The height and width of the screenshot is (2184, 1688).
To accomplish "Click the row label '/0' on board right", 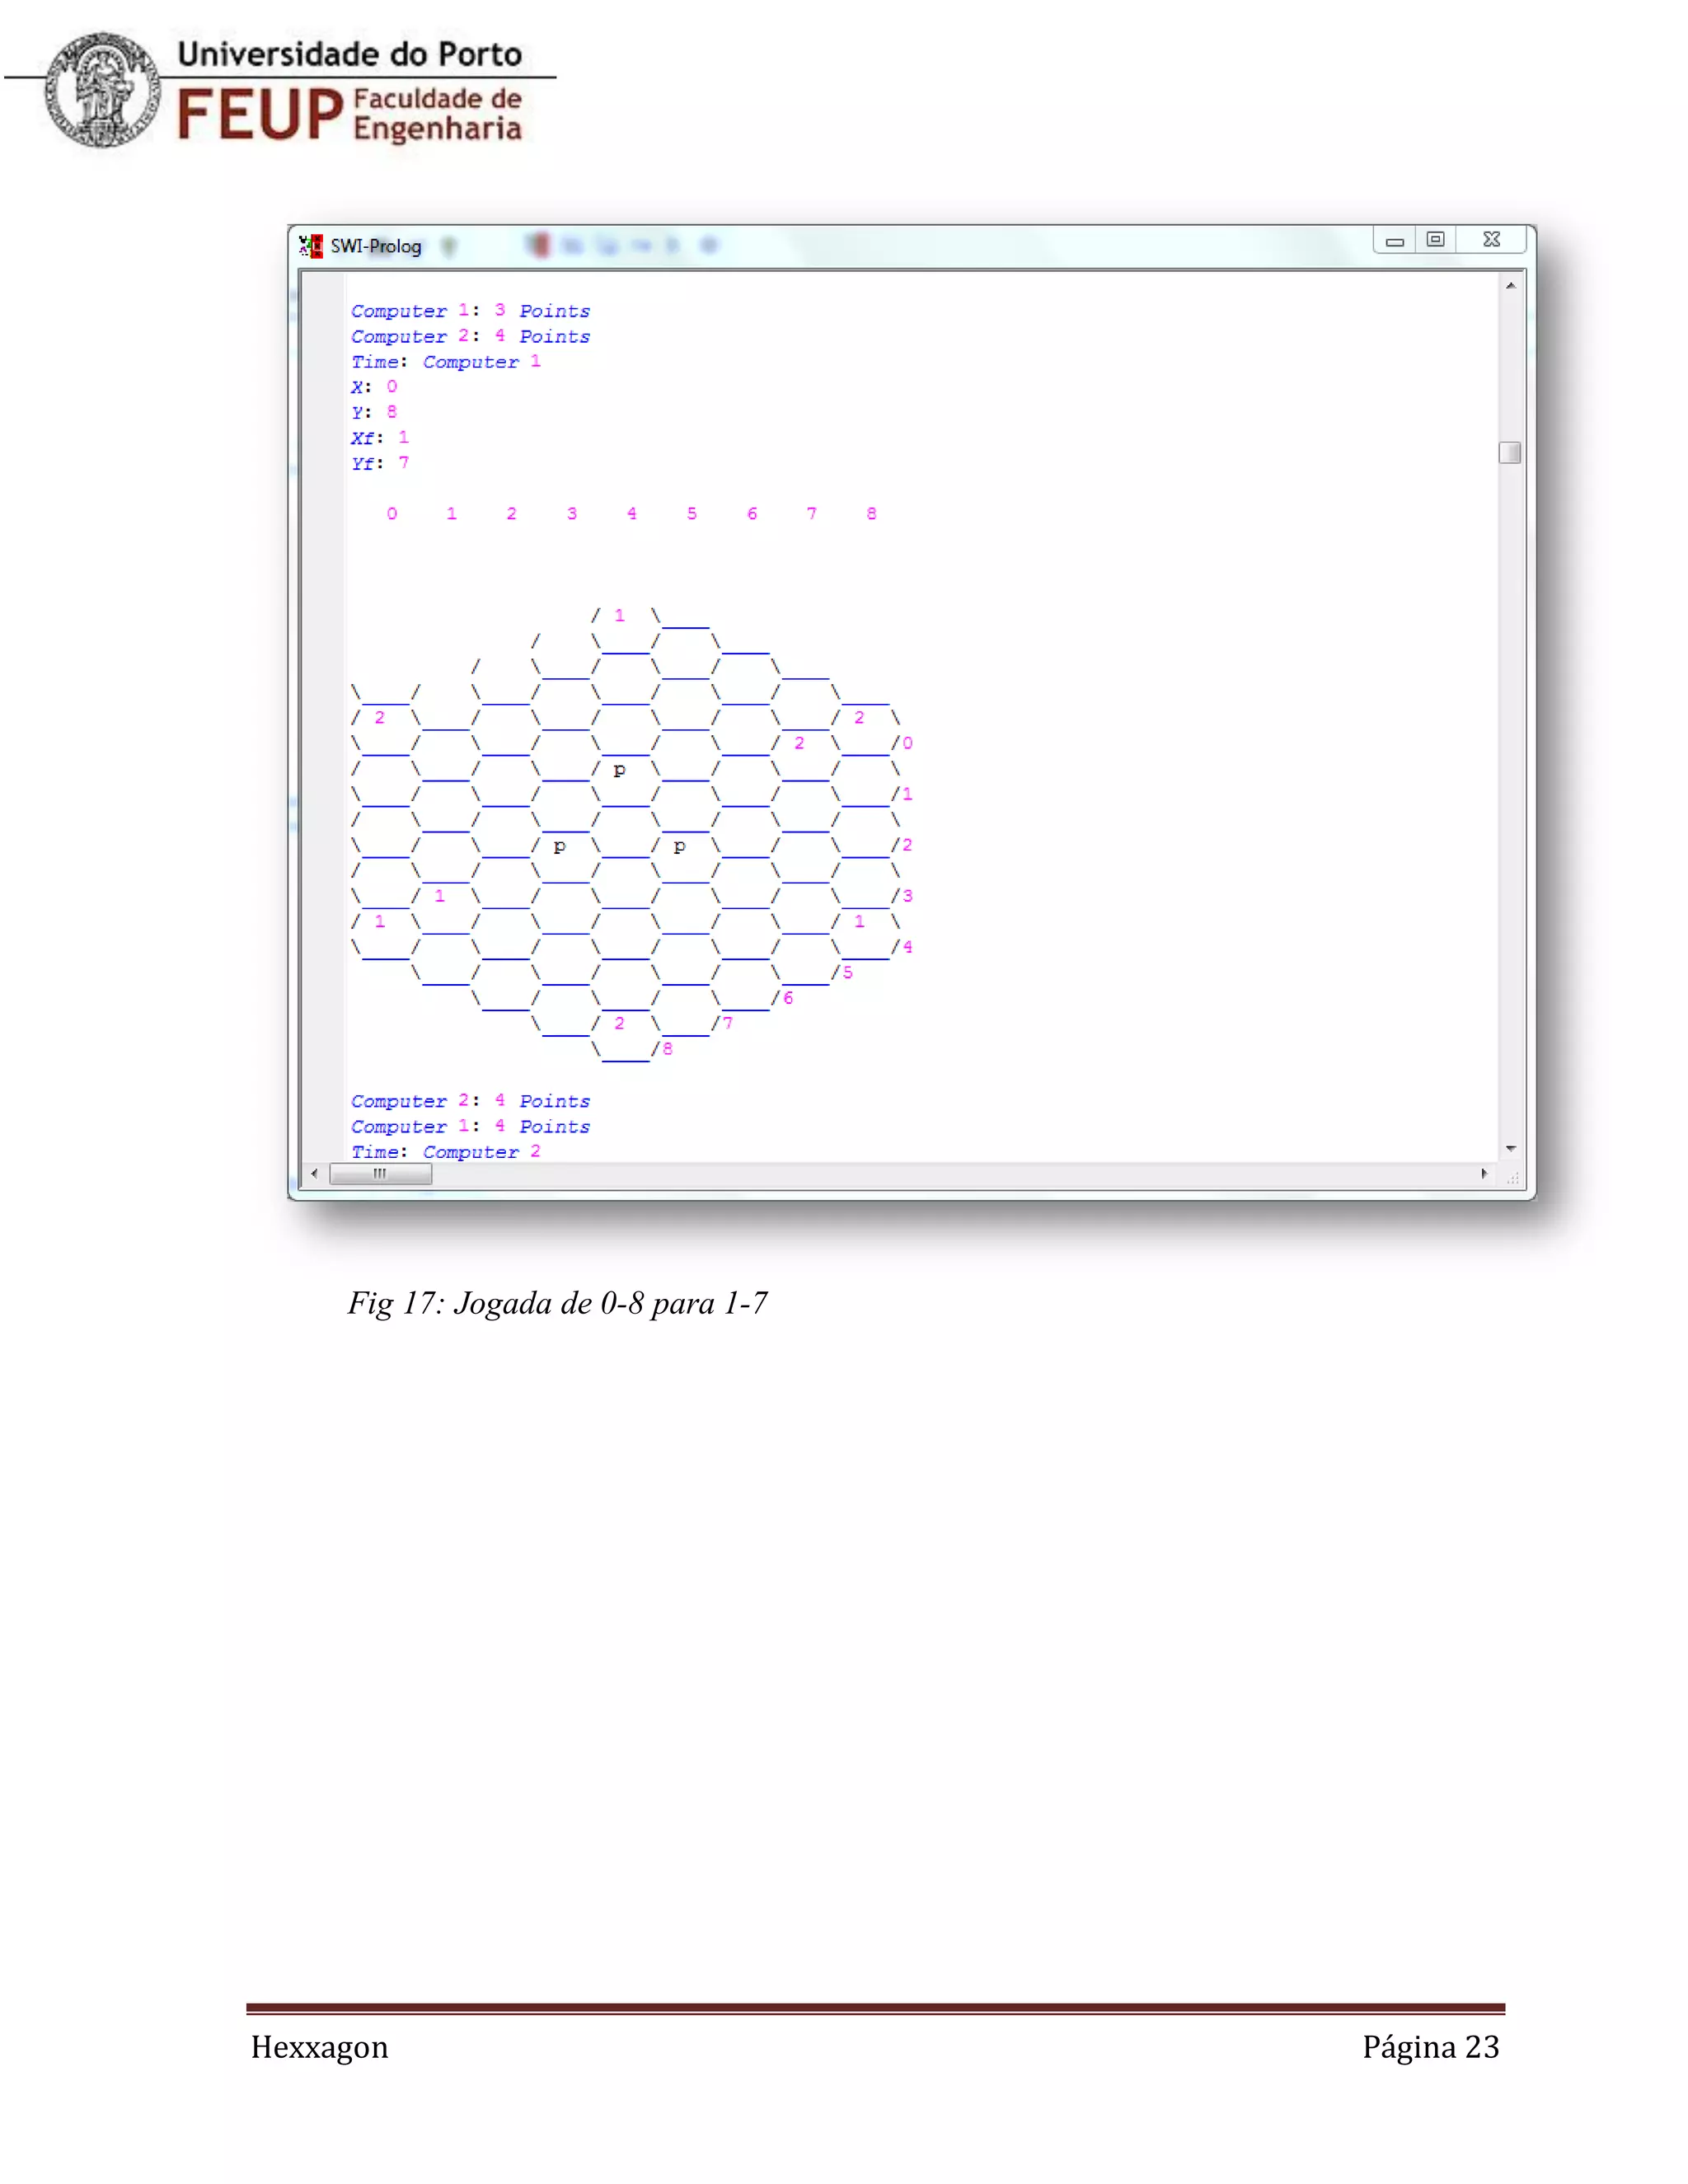I will [902, 743].
